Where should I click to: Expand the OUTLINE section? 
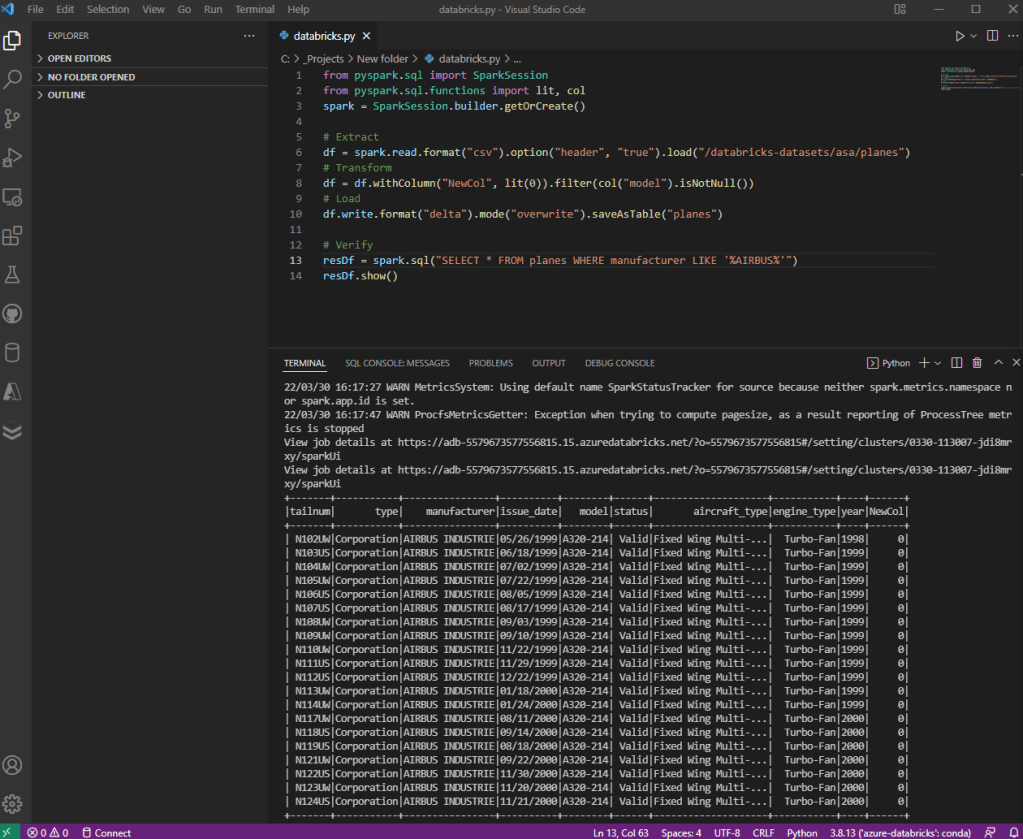coord(66,95)
